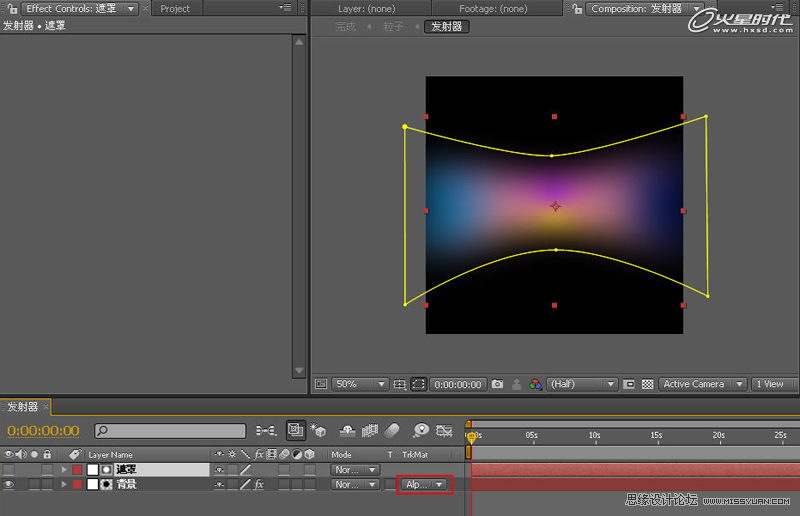Open the Composition Mini-Flowchart icon in timeline
The image size is (800, 516).
(266, 431)
